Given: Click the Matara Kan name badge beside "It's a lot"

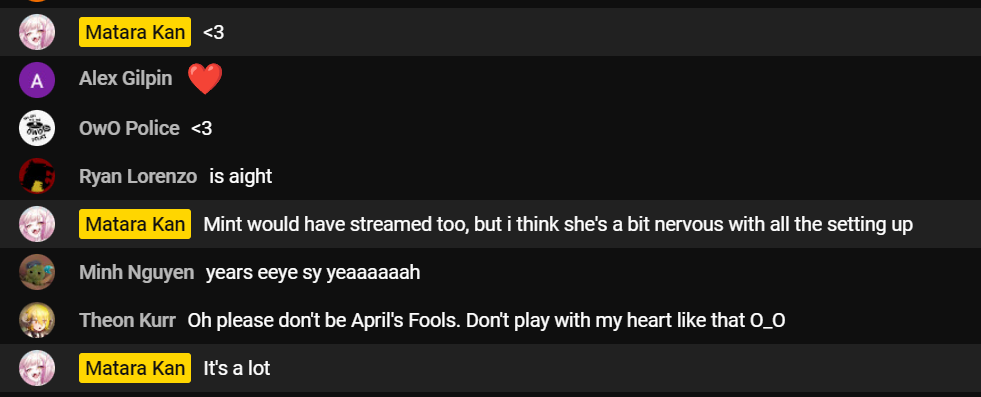Looking at the screenshot, I should [135, 368].
